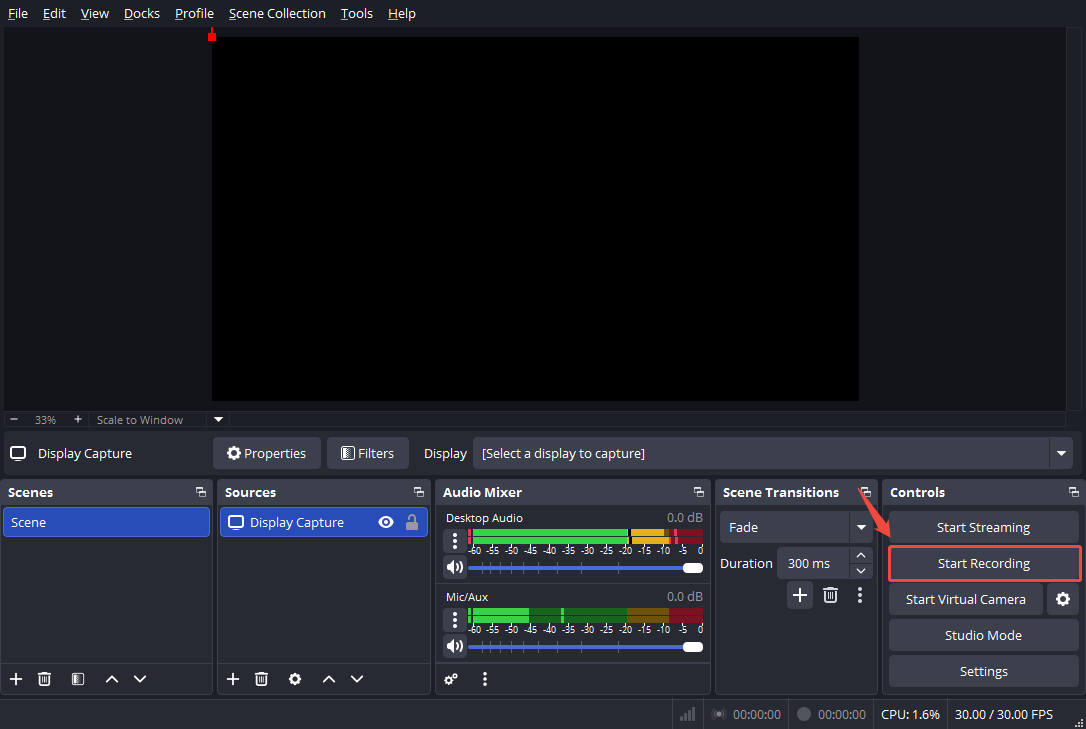The width and height of the screenshot is (1086, 729).
Task: Click Start Recording
Action: click(x=983, y=563)
